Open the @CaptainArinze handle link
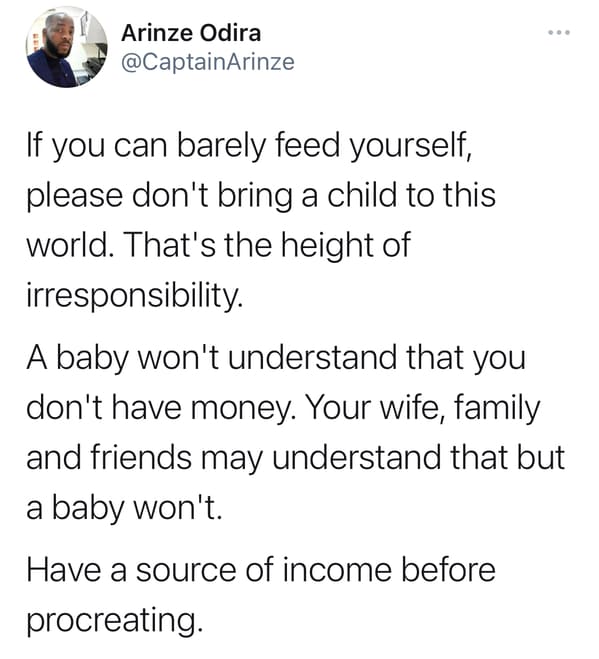The width and height of the screenshot is (599, 659). [x=208, y=62]
